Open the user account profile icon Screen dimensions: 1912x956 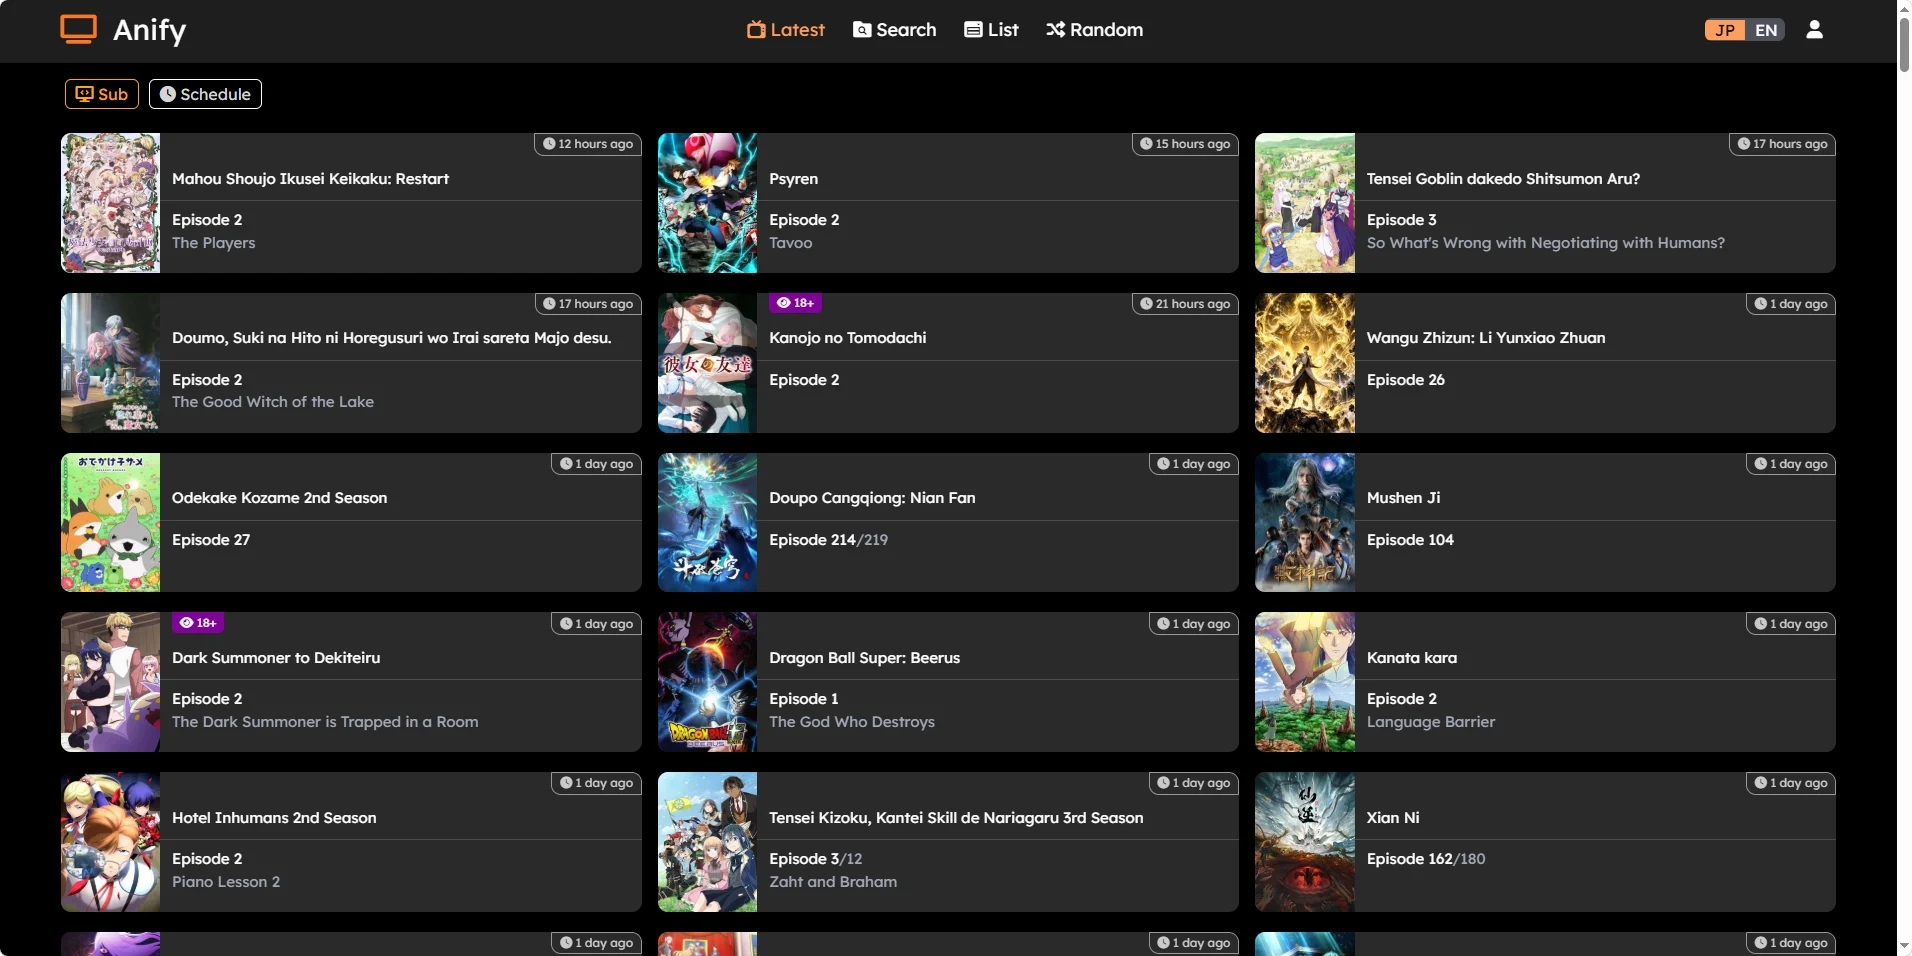pyautogui.click(x=1814, y=30)
